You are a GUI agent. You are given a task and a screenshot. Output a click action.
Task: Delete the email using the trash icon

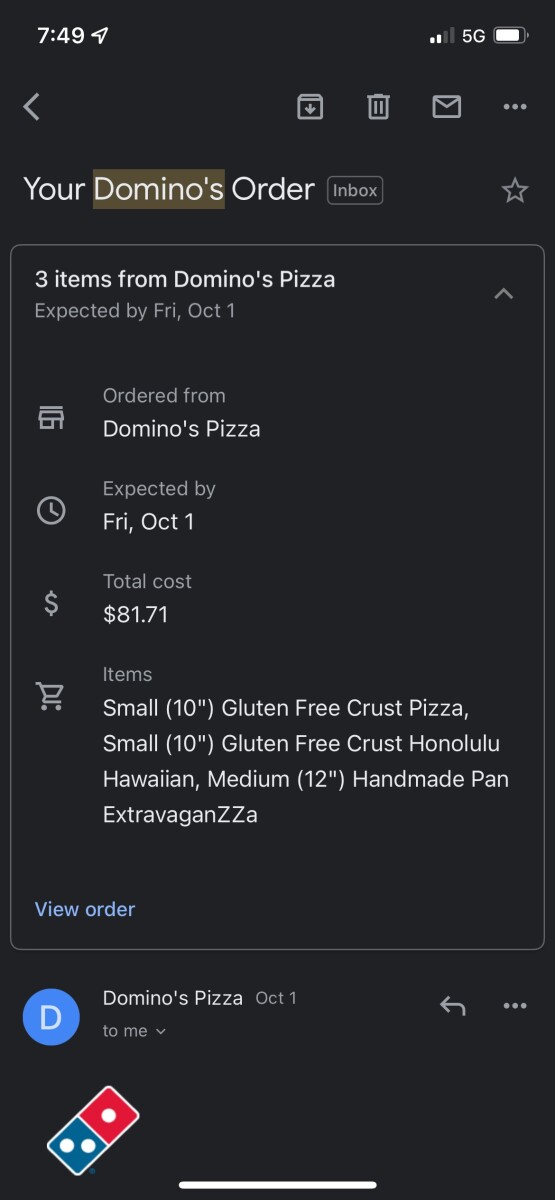[378, 107]
